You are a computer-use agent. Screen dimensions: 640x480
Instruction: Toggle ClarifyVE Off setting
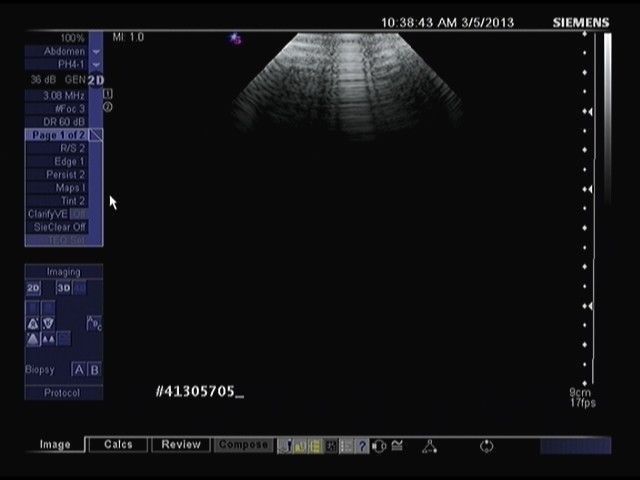click(x=57, y=214)
